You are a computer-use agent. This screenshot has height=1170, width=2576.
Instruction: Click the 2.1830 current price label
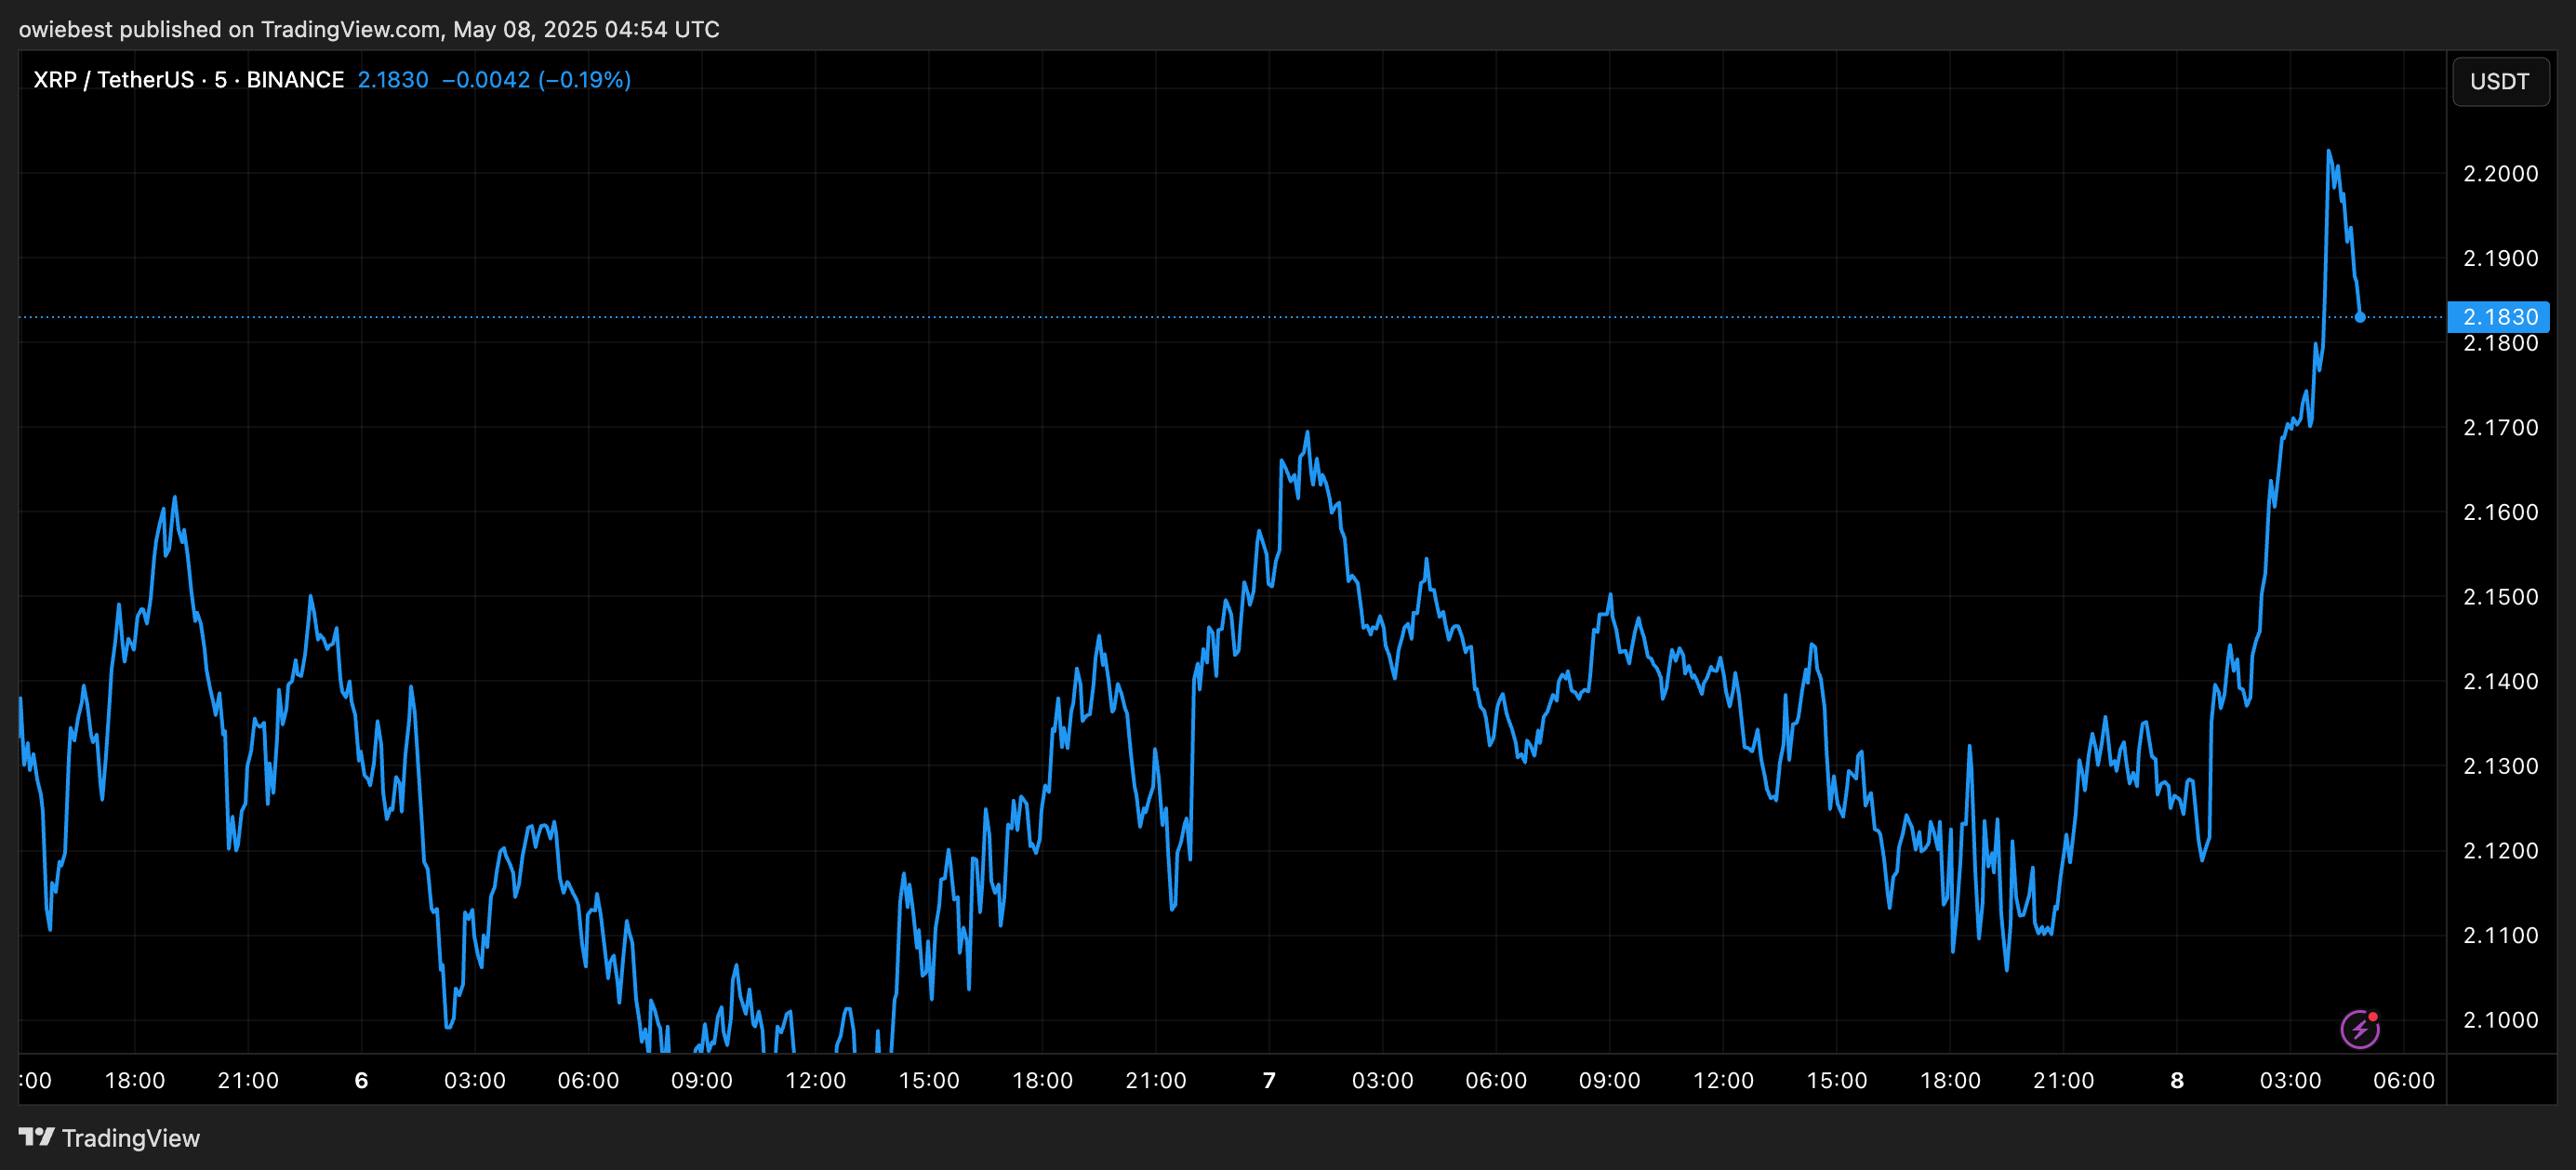2498,317
